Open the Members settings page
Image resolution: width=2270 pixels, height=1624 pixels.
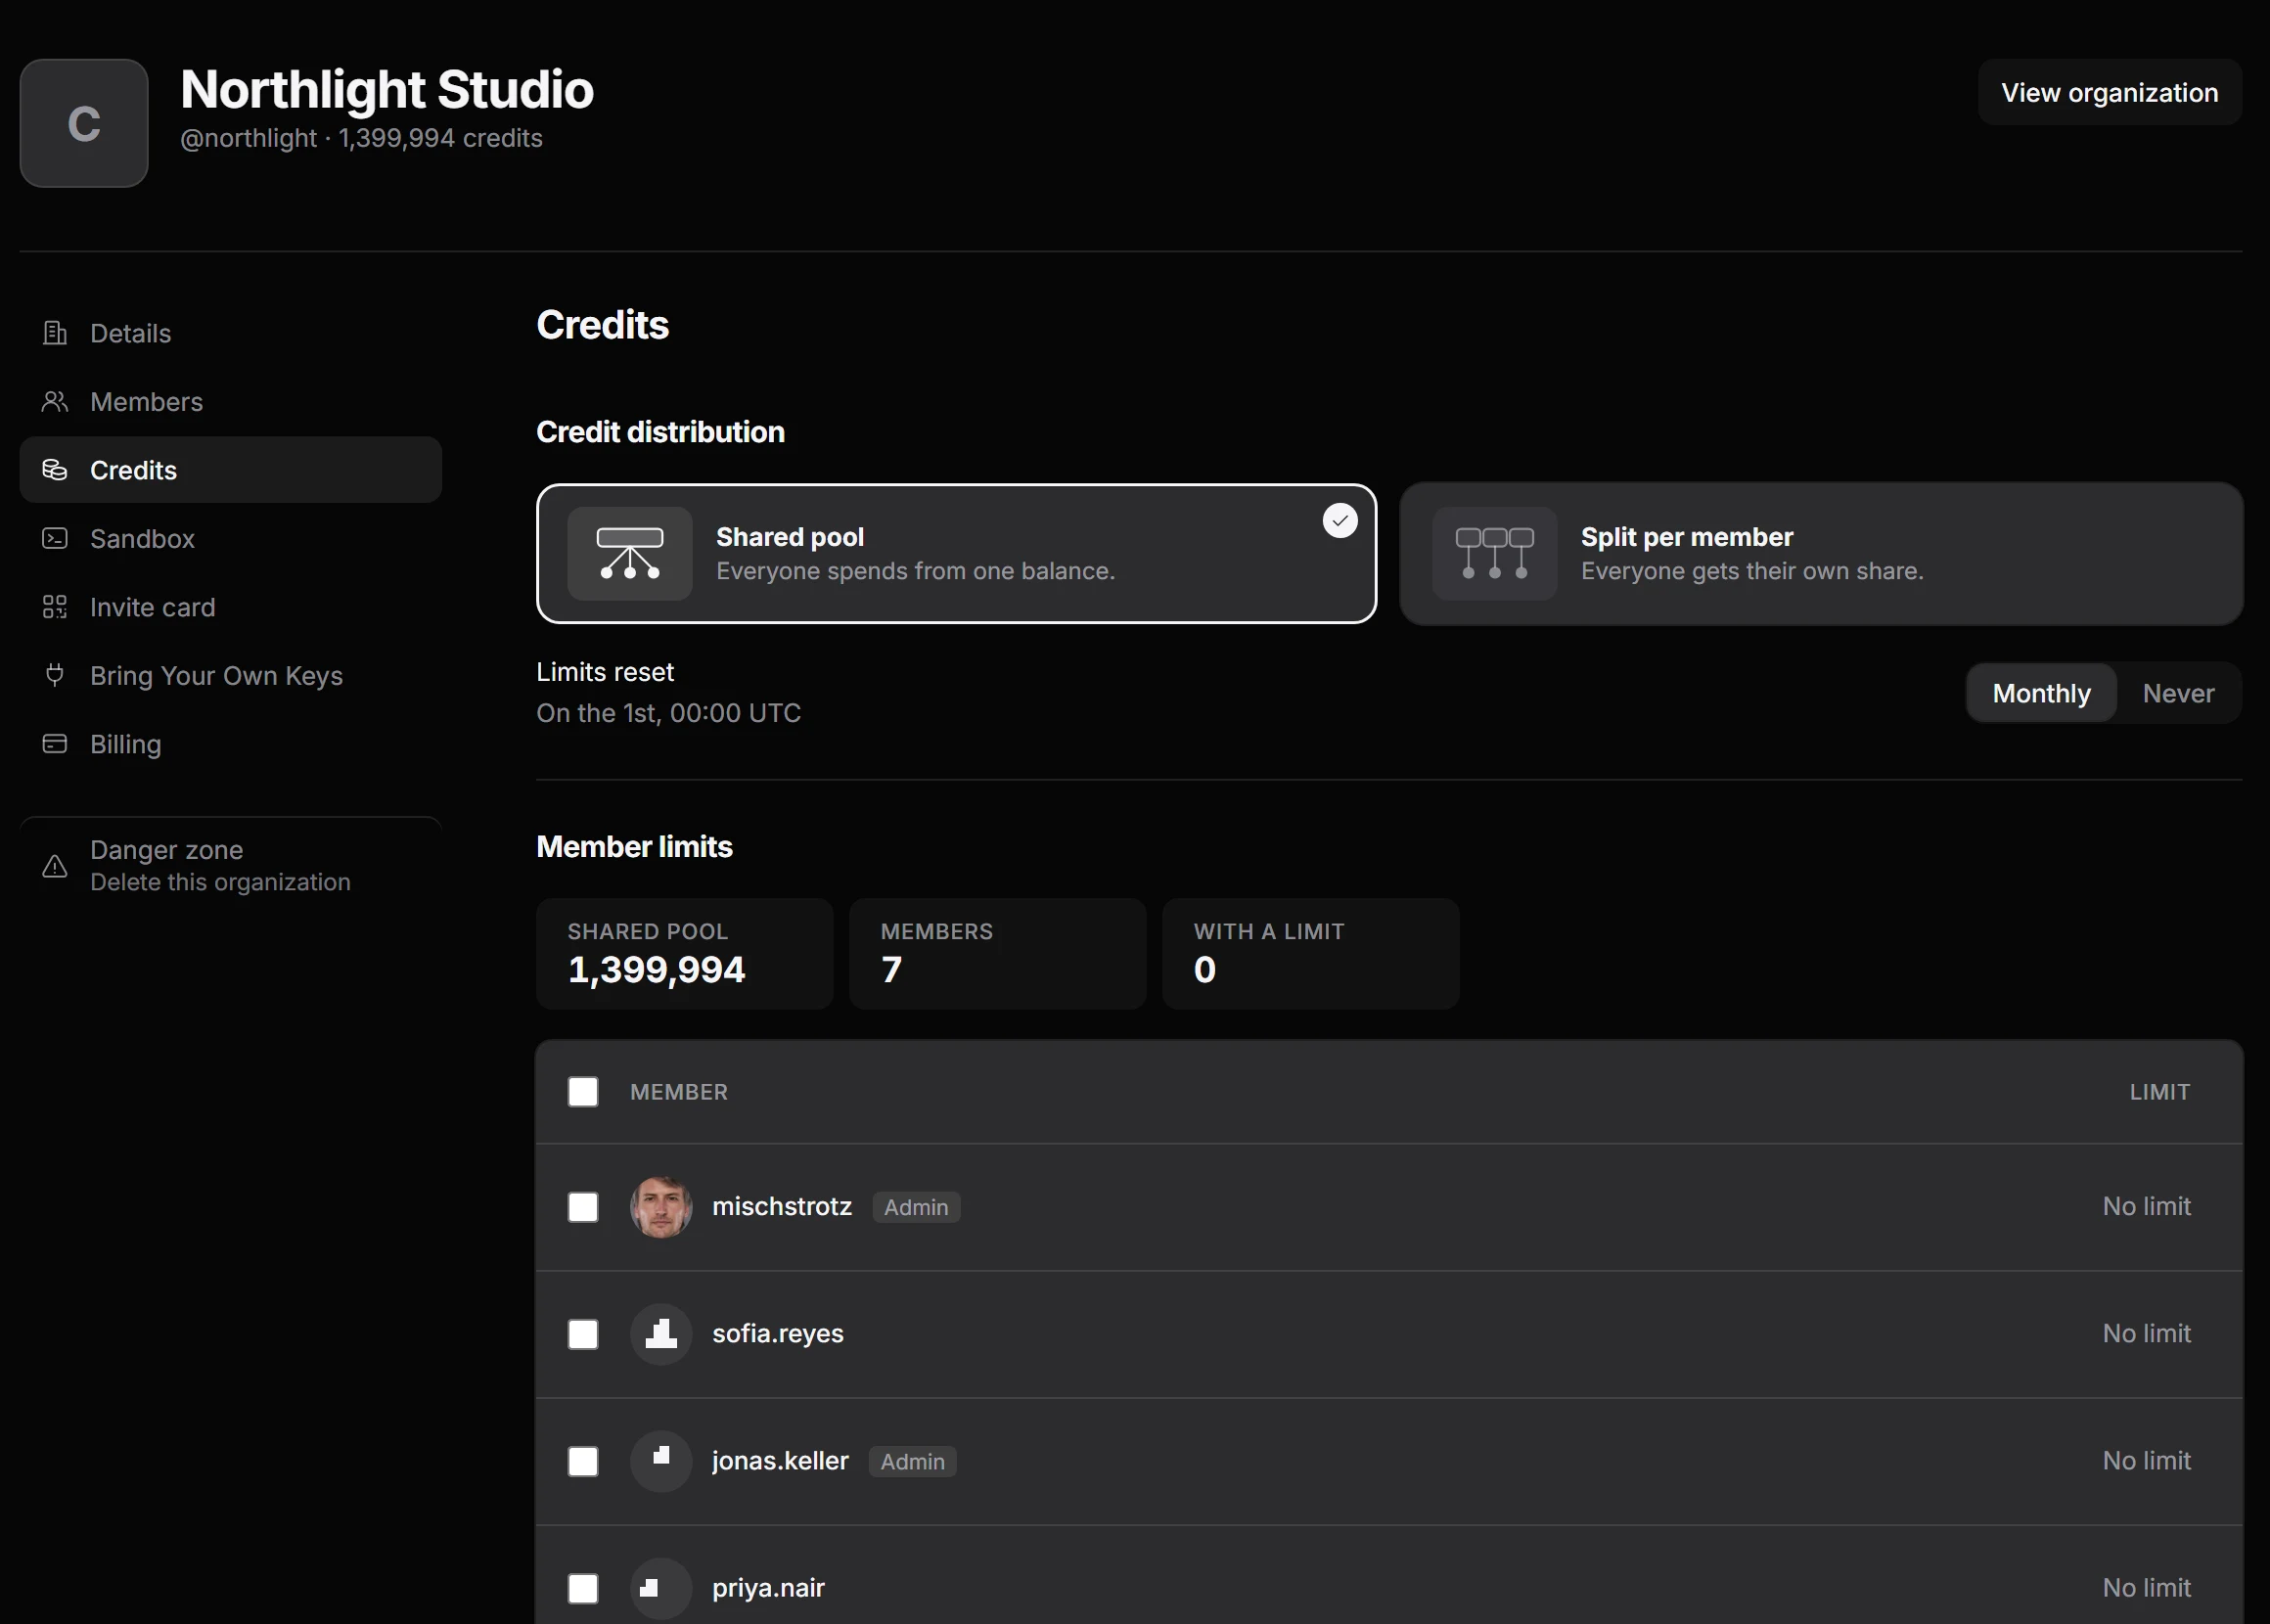coord(231,401)
